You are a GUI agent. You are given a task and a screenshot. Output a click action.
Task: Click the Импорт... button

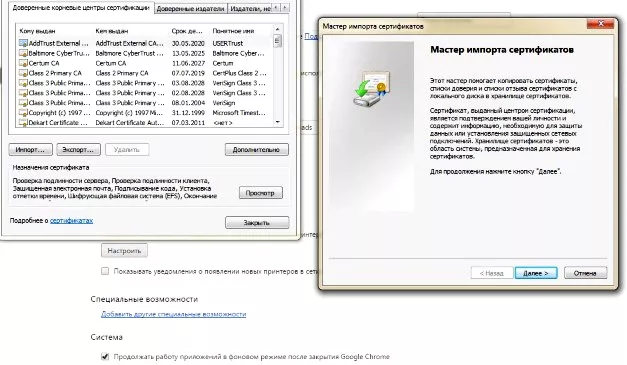30,150
